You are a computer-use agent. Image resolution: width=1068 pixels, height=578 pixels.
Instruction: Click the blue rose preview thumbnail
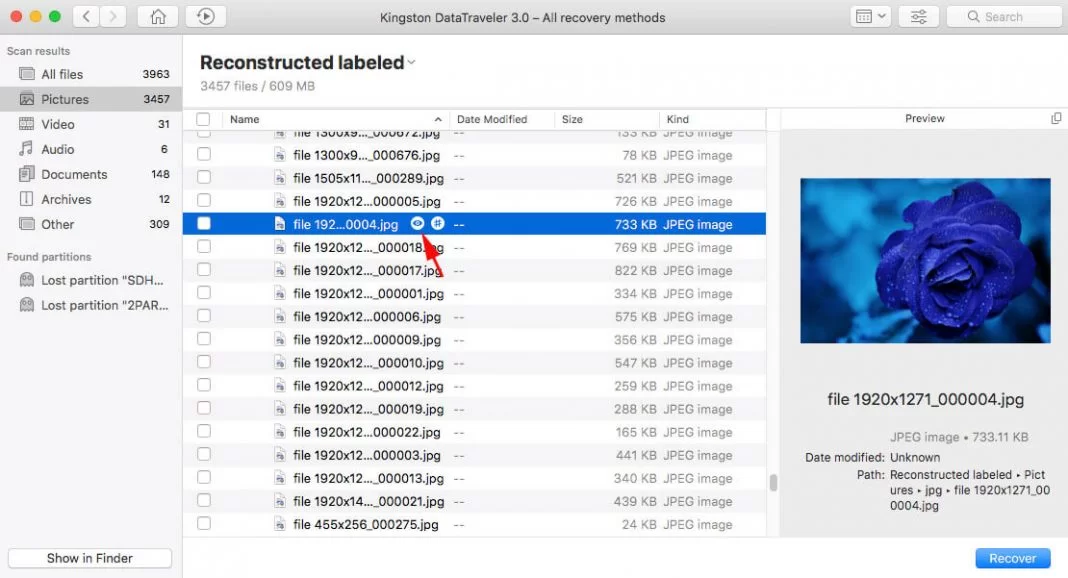[925, 260]
